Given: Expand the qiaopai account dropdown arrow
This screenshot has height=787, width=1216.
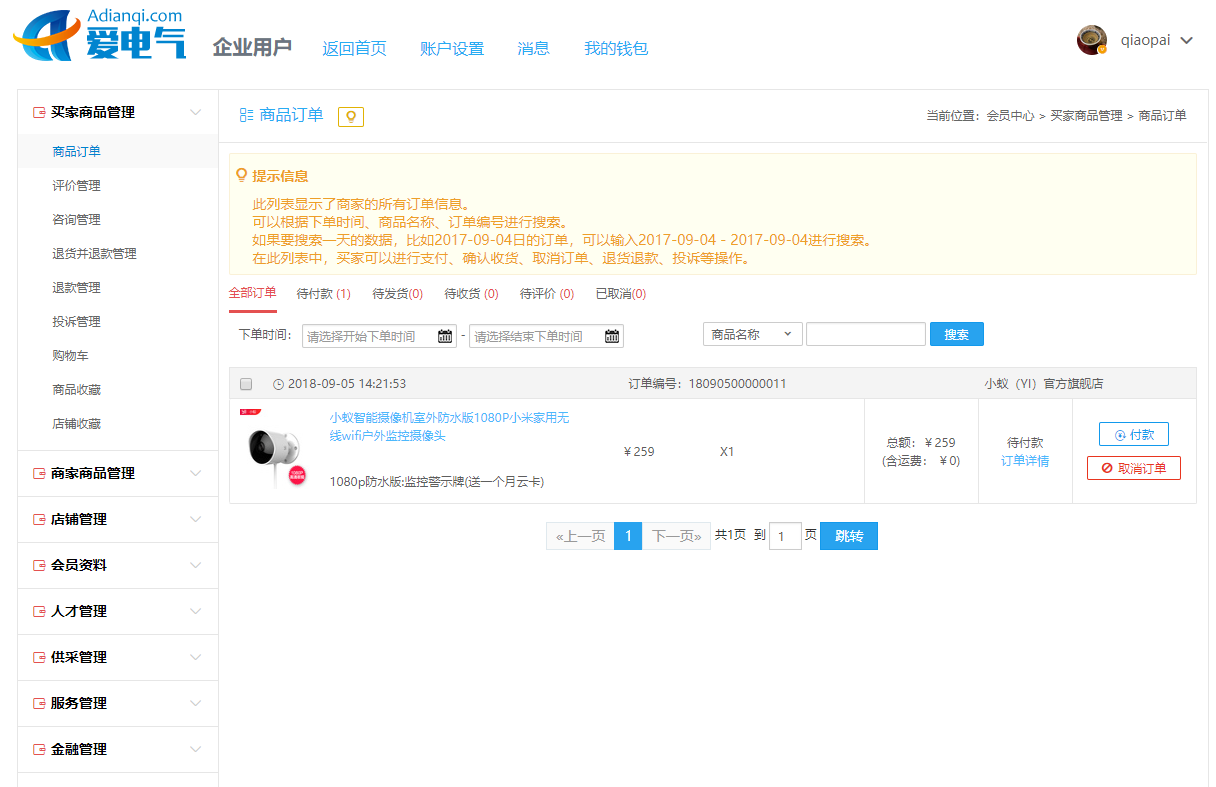Looking at the screenshot, I should click(1187, 41).
